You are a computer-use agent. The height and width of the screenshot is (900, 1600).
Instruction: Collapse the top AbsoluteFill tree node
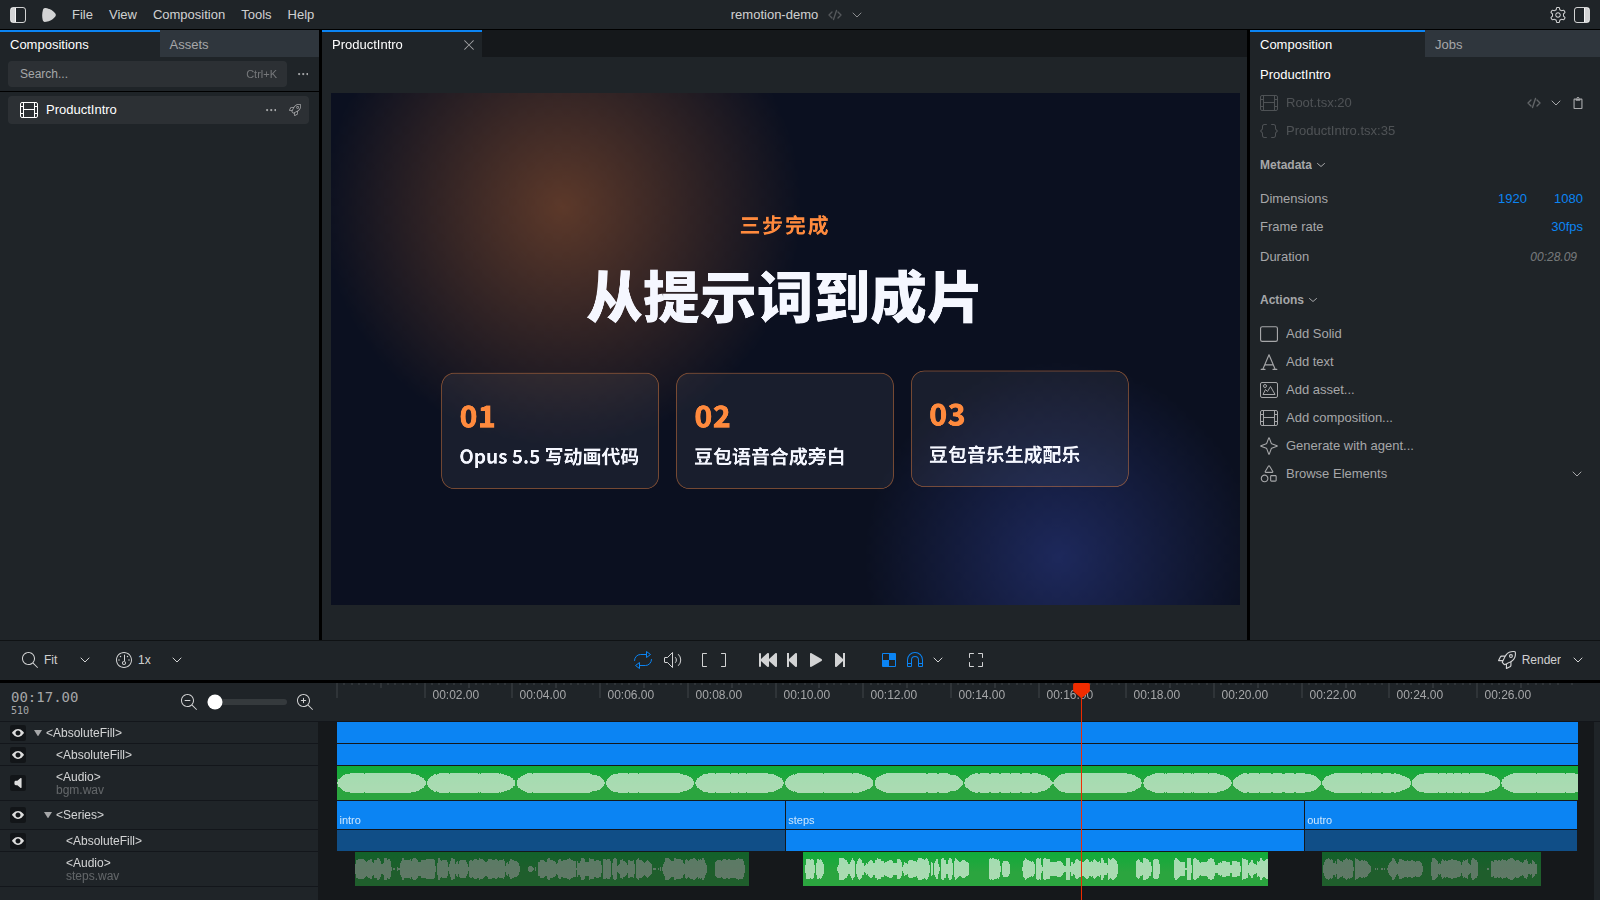point(38,733)
